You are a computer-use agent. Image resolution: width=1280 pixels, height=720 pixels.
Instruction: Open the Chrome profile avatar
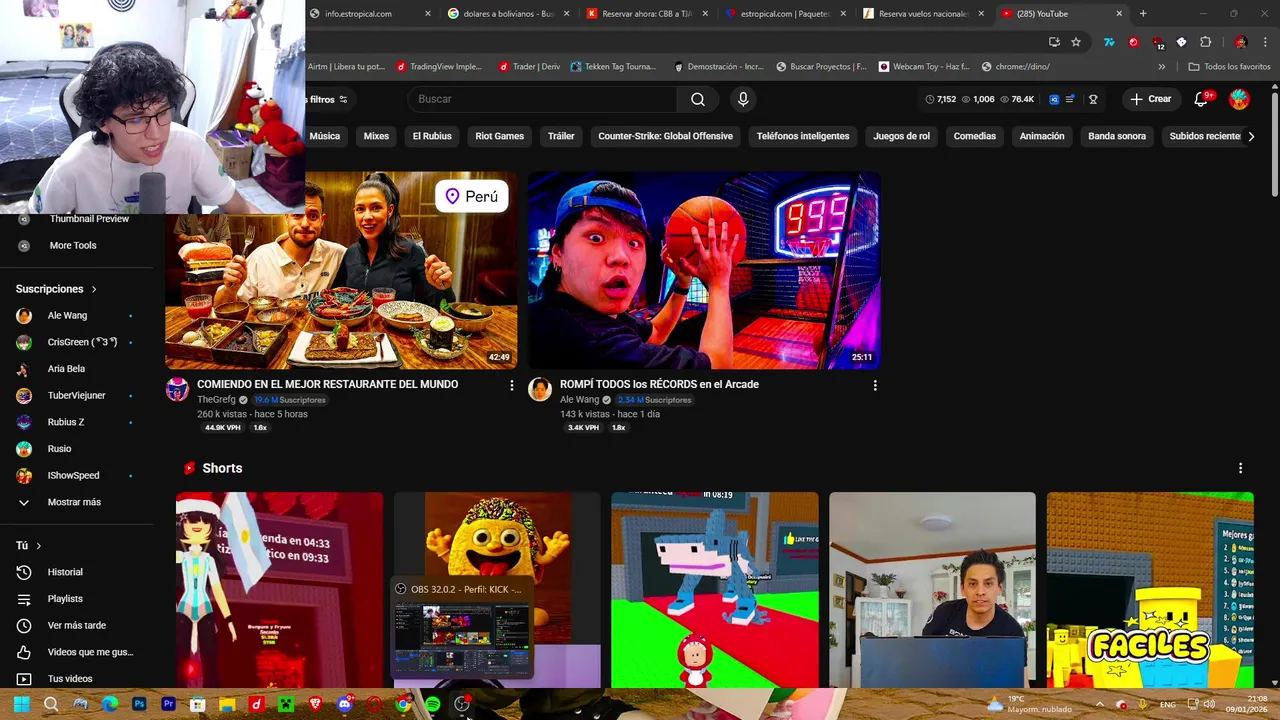click(x=1241, y=42)
